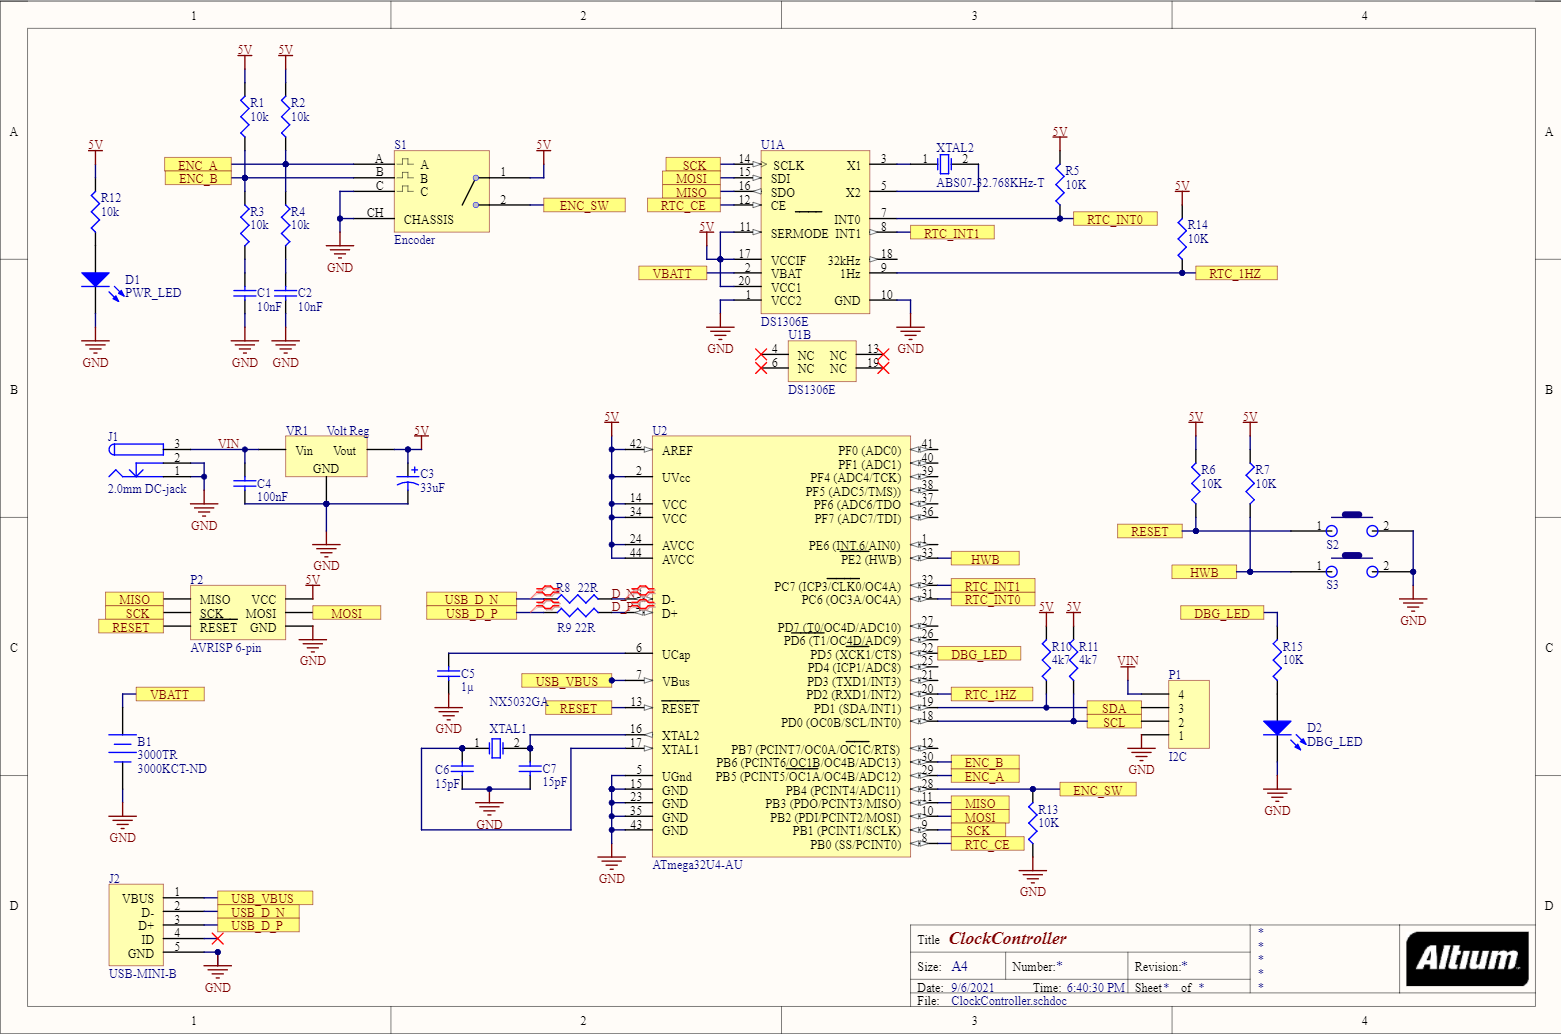1561x1034 pixels.
Task: Select polarized capacitor C3 33uF
Action: coord(408,477)
